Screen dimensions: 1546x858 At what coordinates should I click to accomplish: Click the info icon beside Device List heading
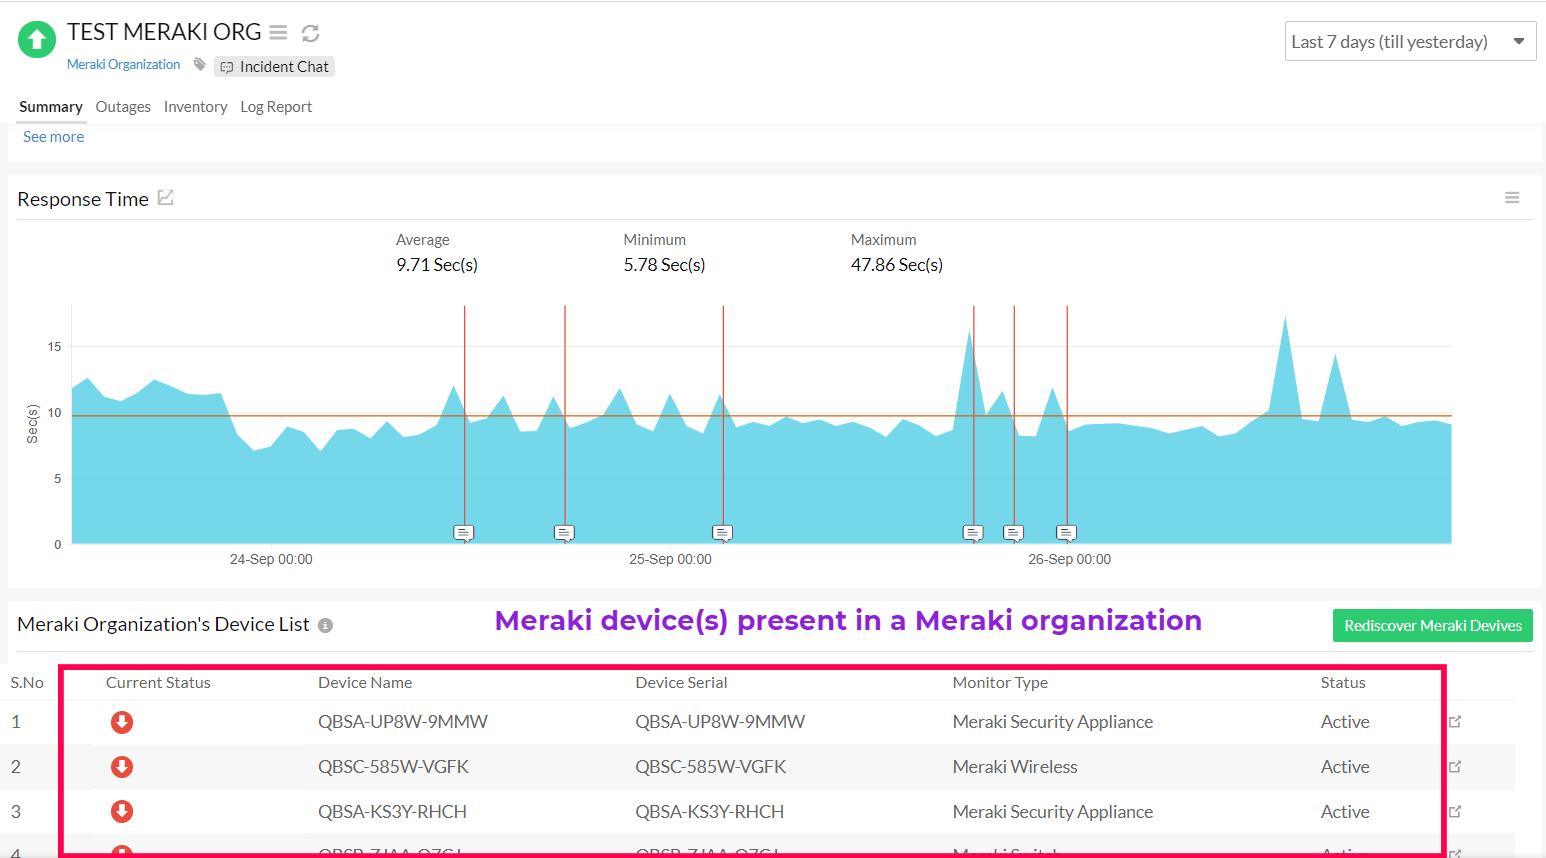[325, 626]
